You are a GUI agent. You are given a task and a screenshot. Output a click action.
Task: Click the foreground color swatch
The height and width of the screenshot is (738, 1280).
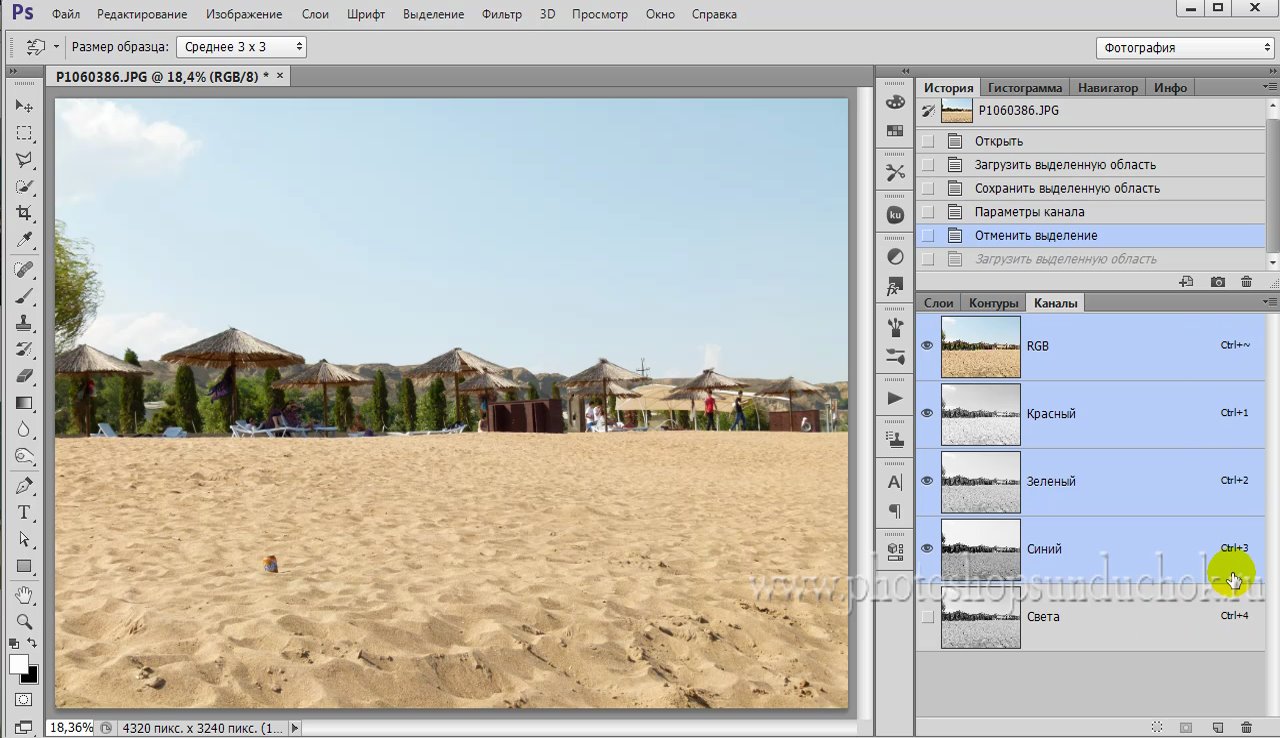point(18,665)
